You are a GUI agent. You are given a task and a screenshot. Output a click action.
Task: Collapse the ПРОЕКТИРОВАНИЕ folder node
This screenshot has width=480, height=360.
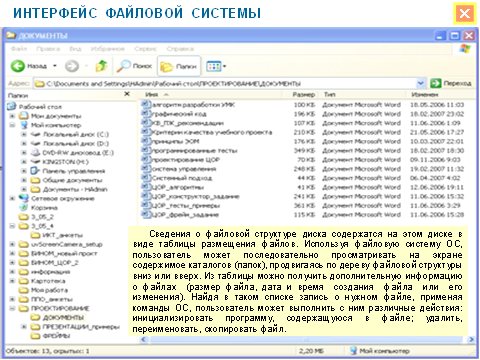pyautogui.click(x=12, y=308)
